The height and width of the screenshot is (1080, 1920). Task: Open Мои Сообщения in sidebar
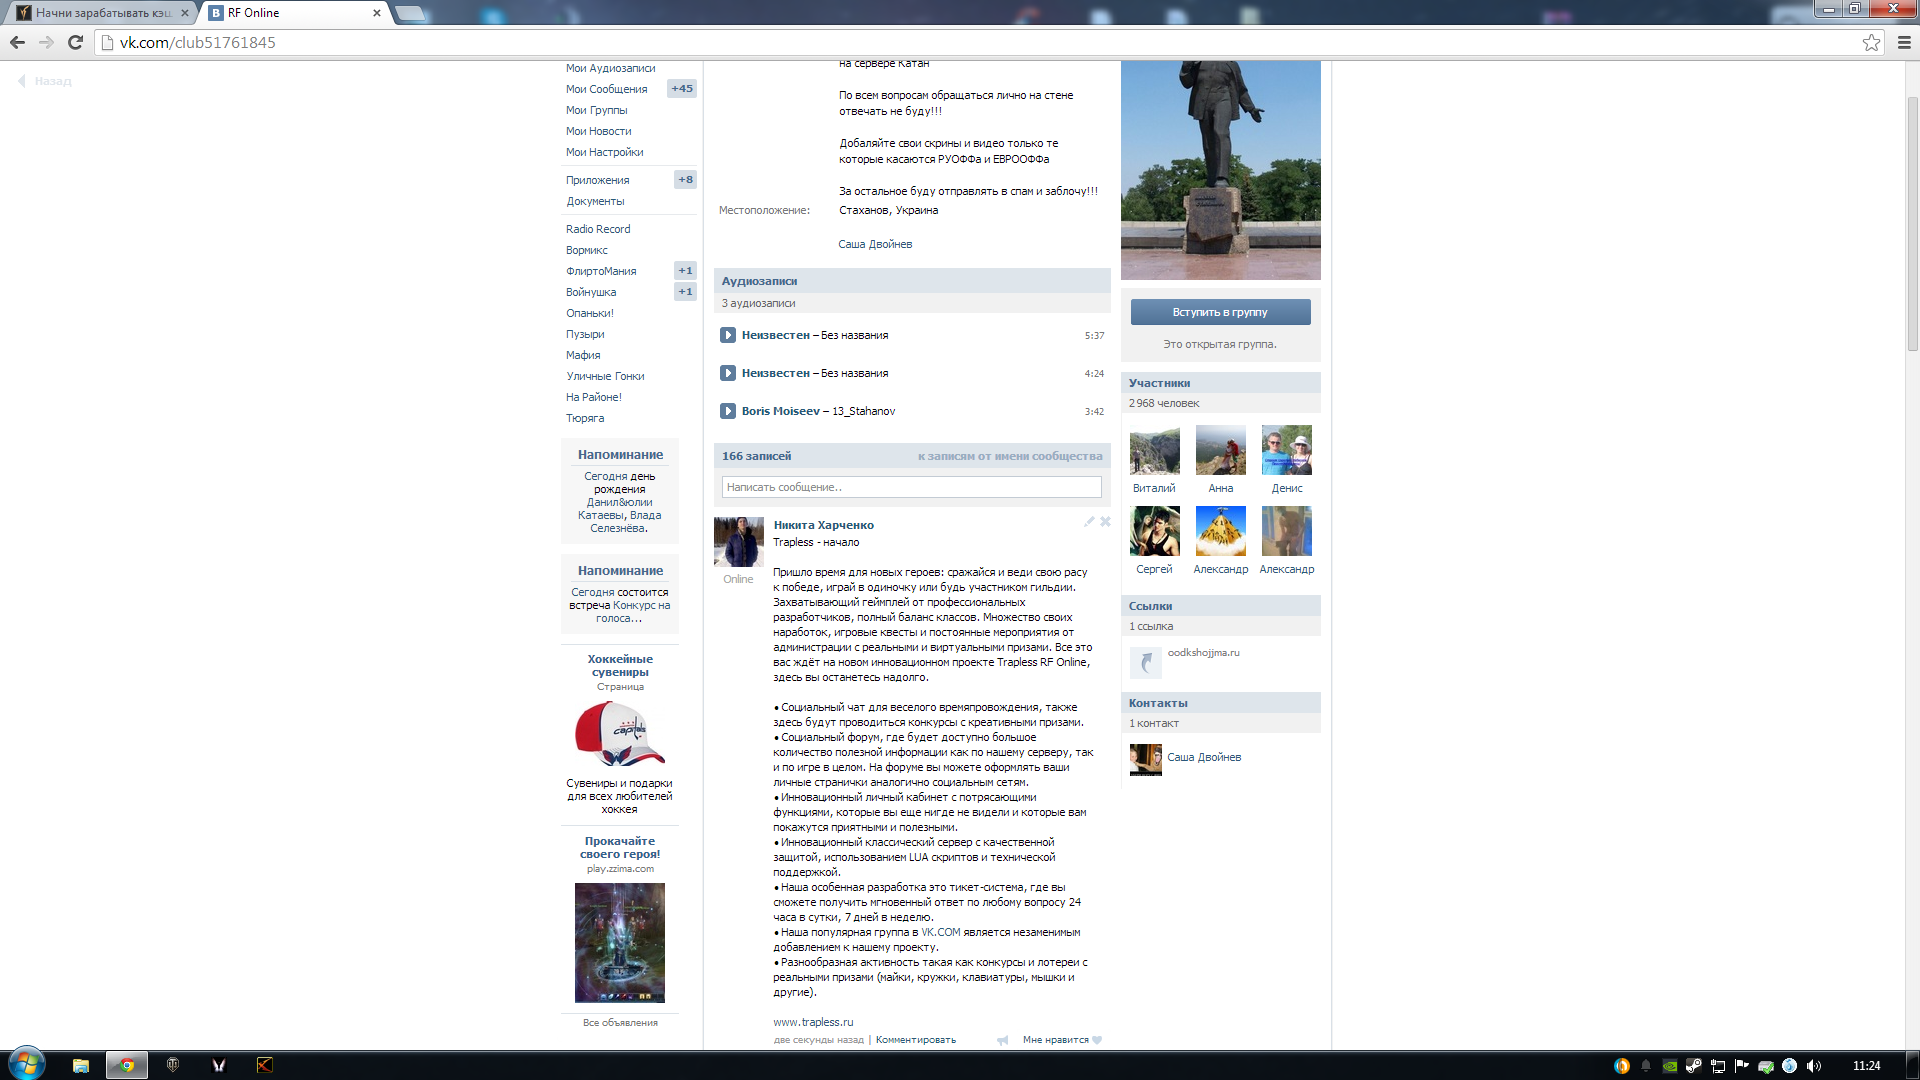pyautogui.click(x=606, y=89)
